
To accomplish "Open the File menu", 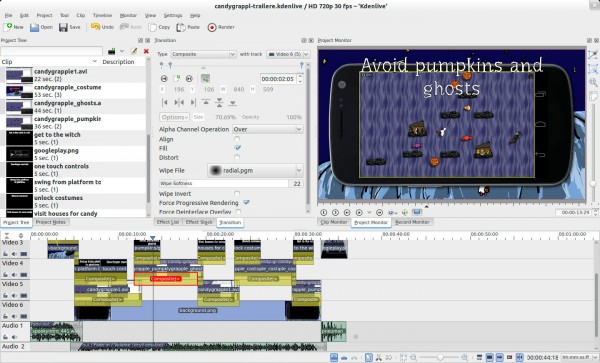I will pyautogui.click(x=8, y=15).
